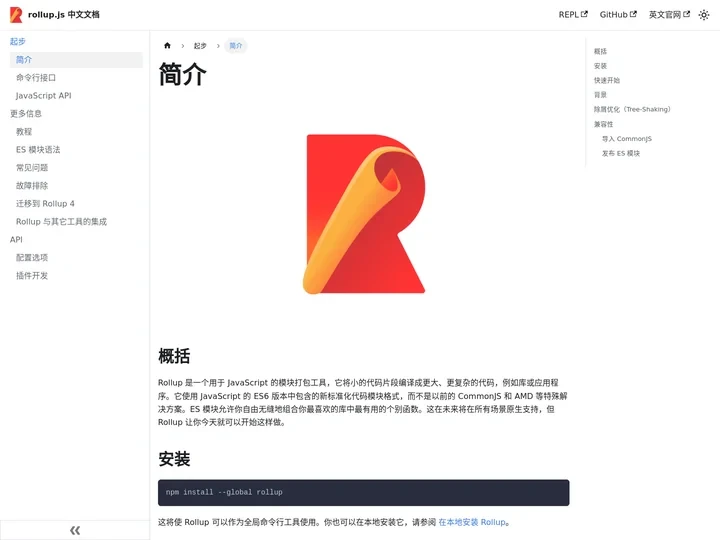Click the external-link icon next to REPL
Image resolution: width=720 pixels, height=540 pixels.
click(585, 14)
